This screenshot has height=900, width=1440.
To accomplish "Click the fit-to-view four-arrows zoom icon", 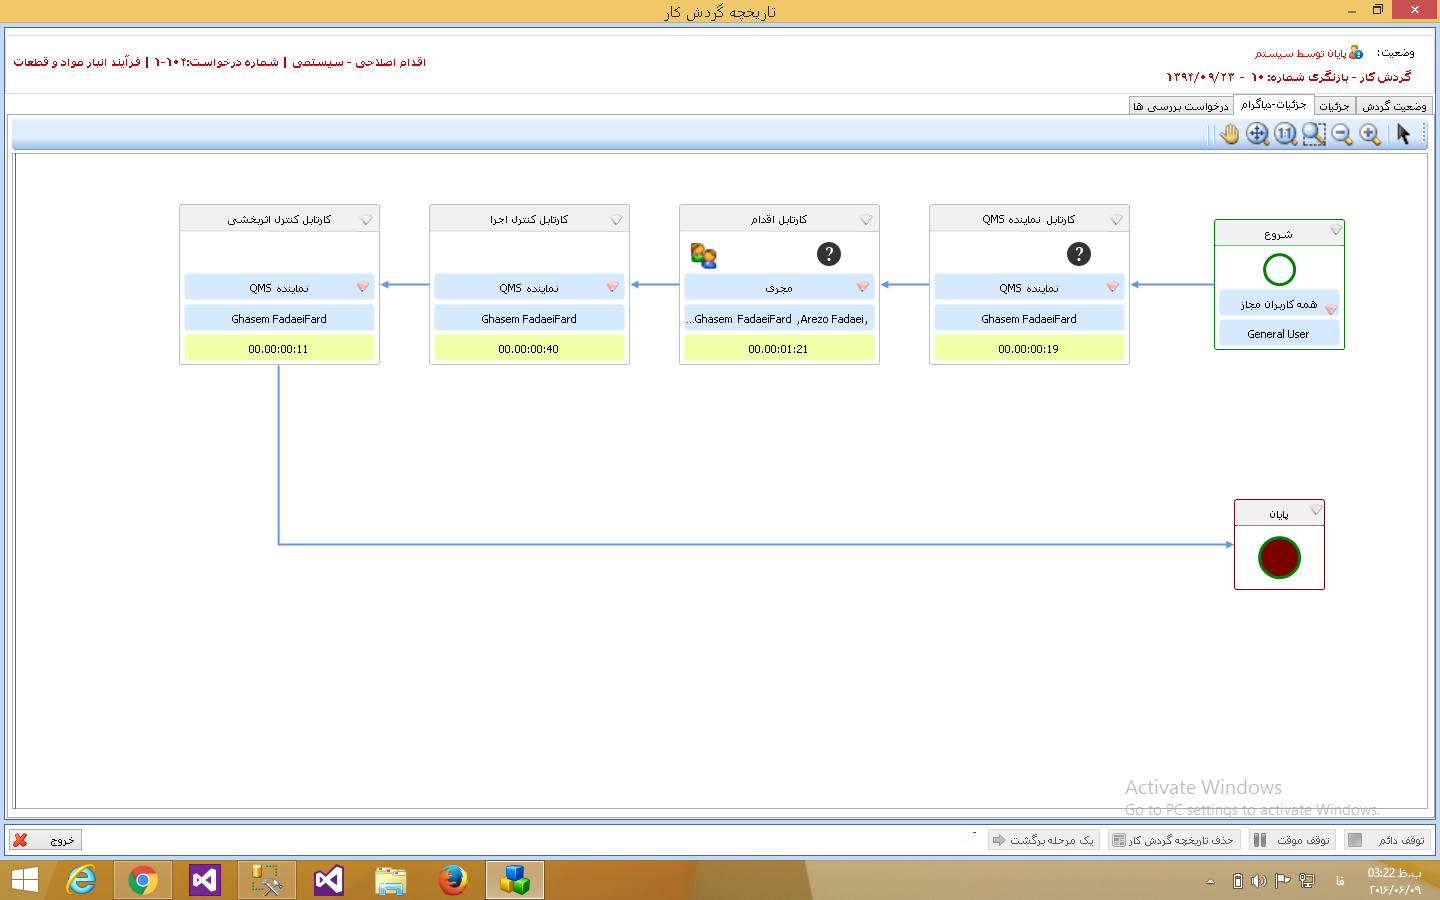I will point(1258,134).
